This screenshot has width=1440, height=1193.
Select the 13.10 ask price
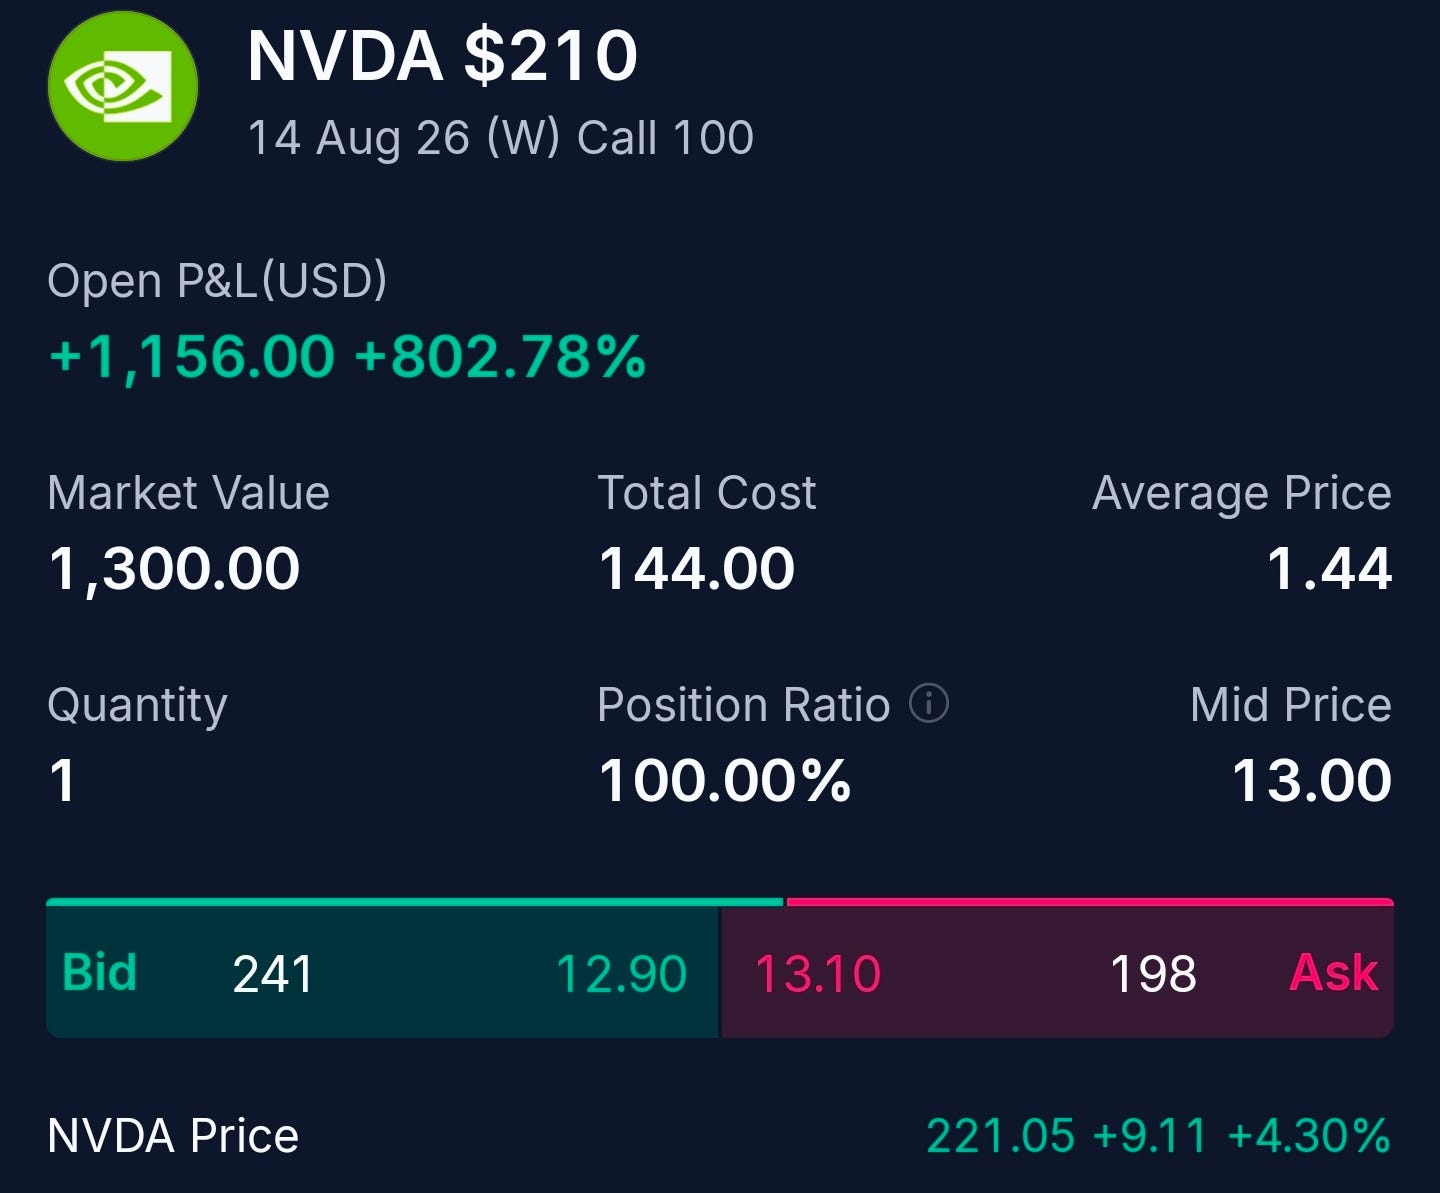tap(818, 973)
